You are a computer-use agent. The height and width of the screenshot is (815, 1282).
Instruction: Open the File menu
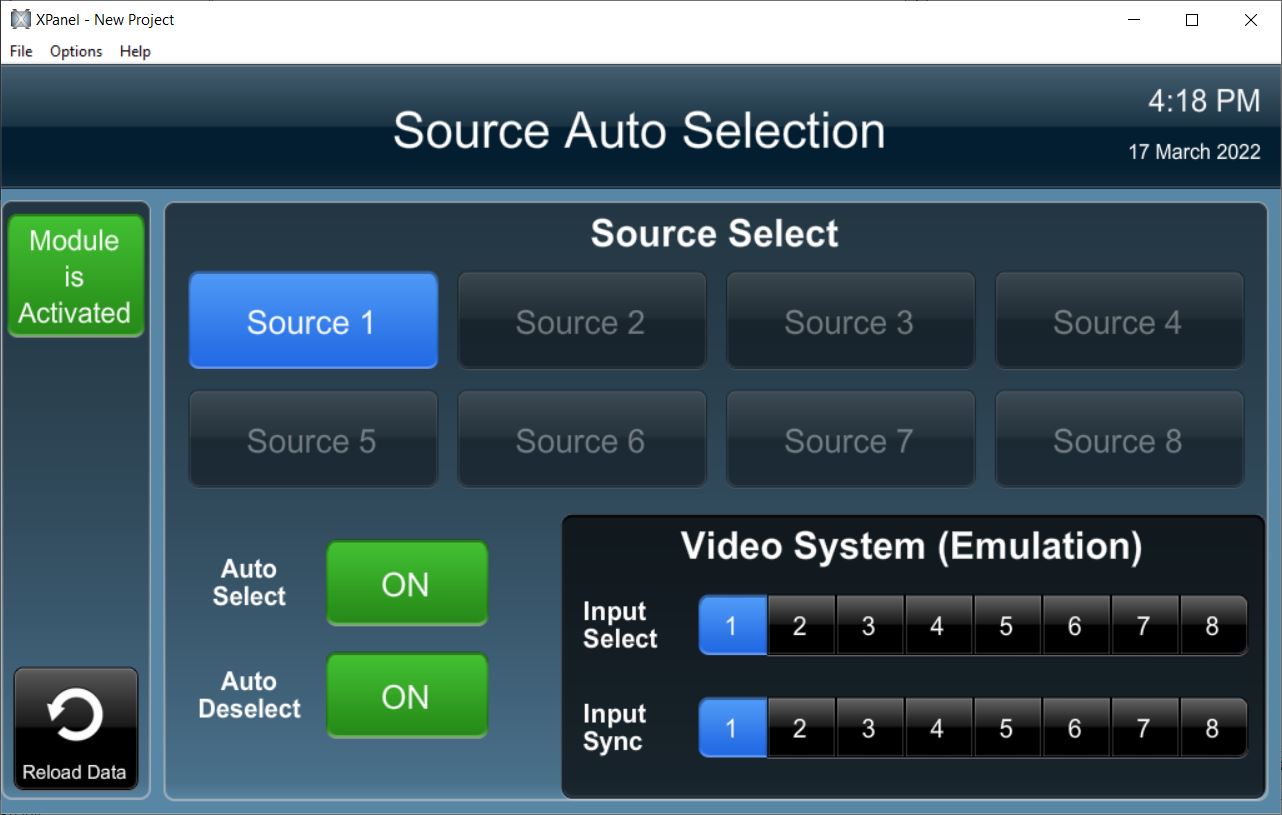[19, 51]
